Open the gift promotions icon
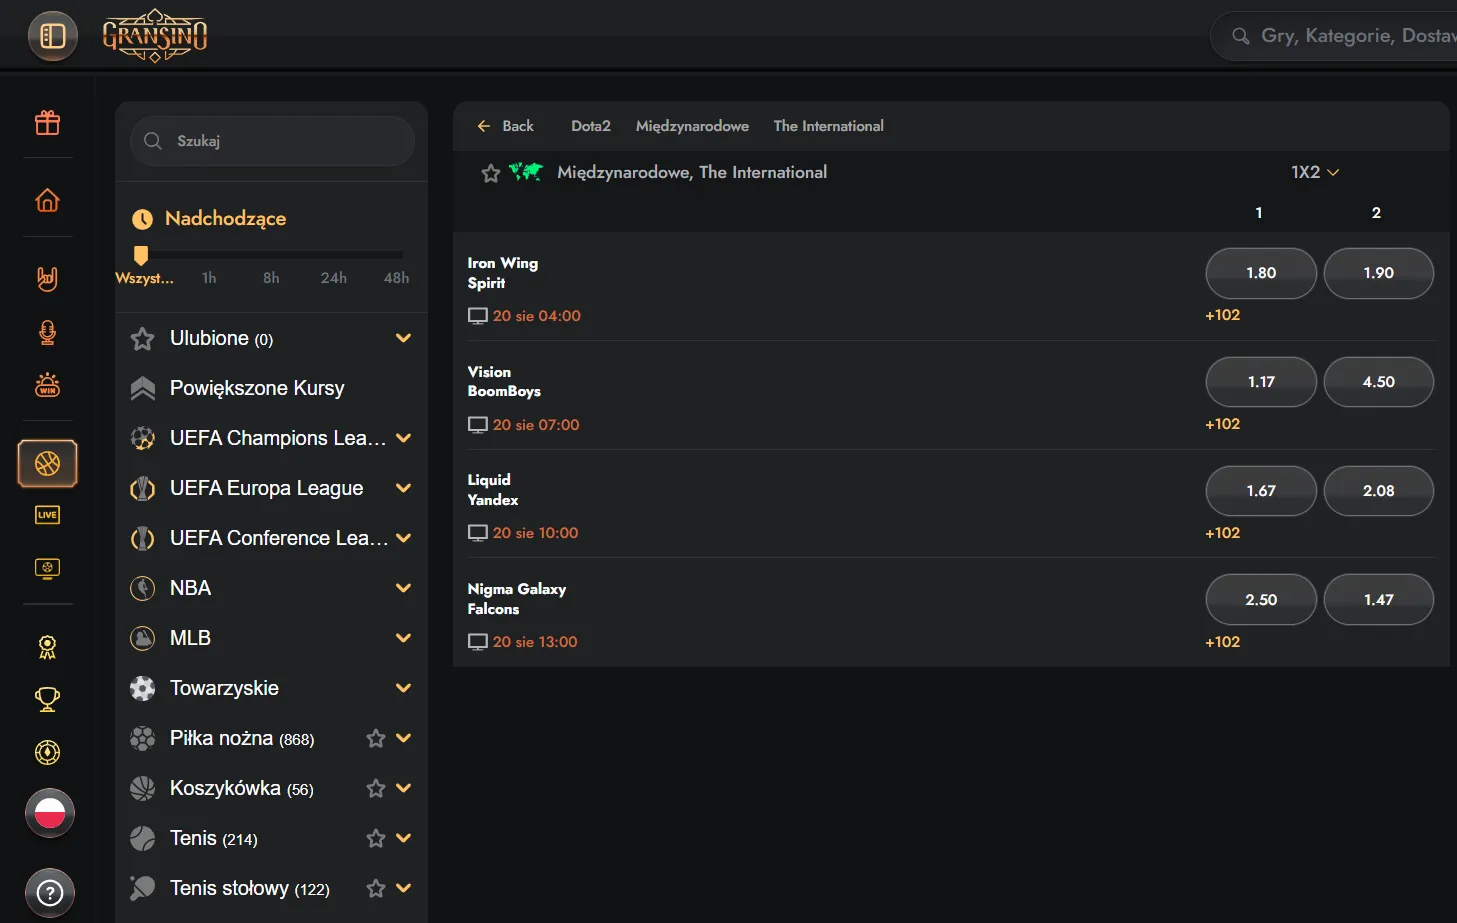Screen dimensions: 1457x923 [47, 123]
